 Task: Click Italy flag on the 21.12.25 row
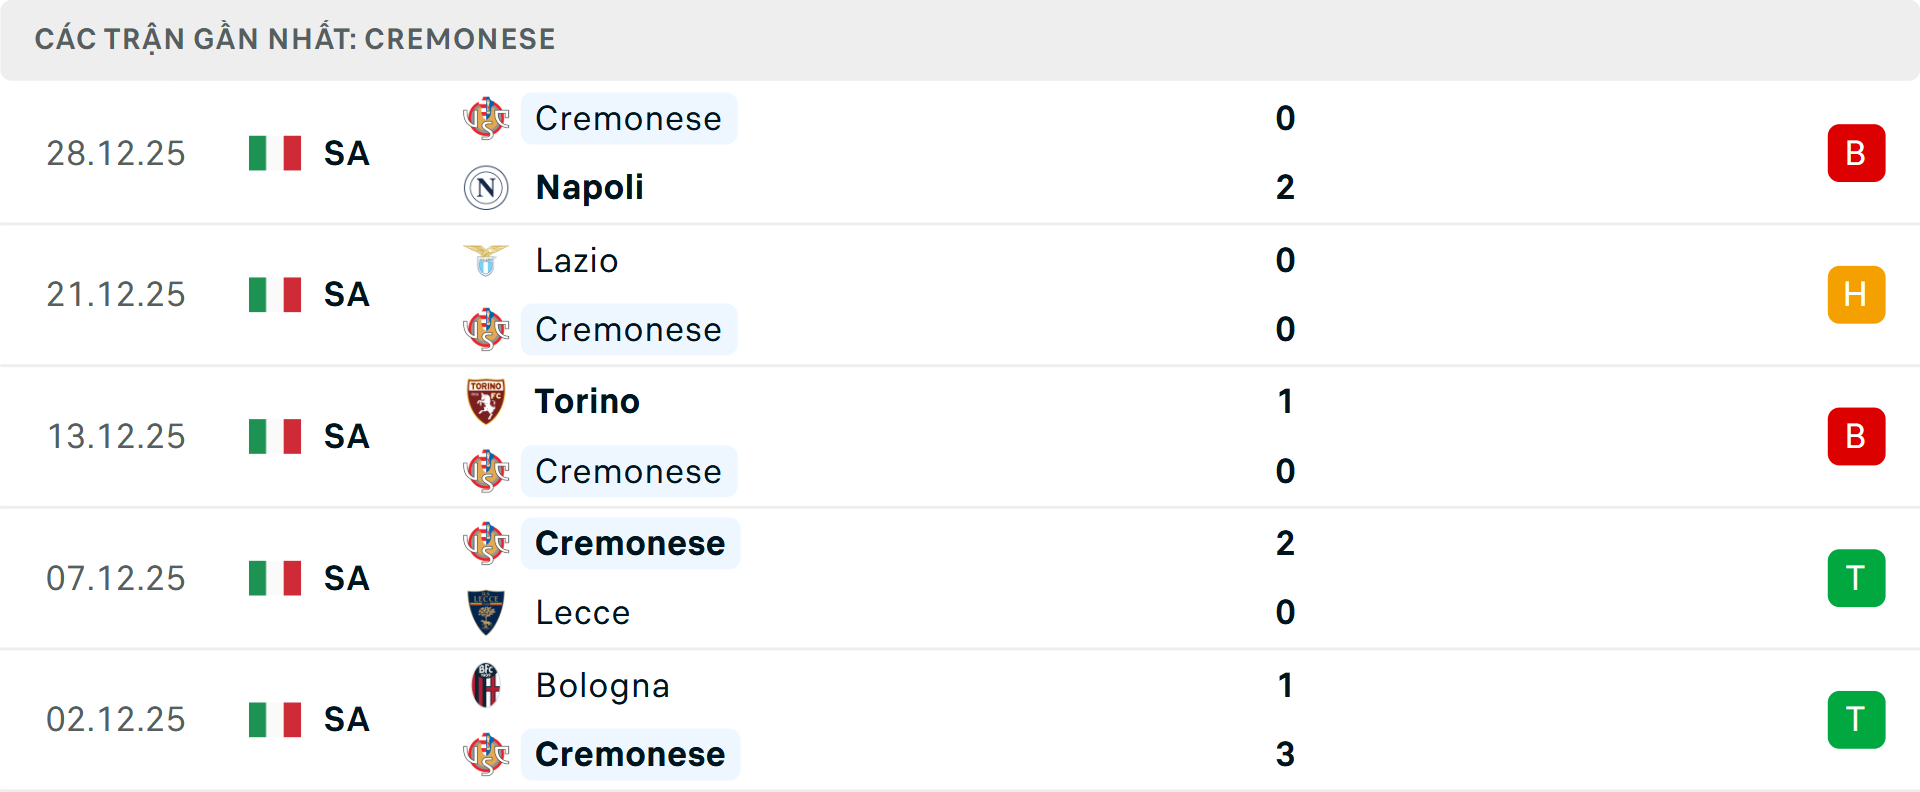tap(275, 295)
